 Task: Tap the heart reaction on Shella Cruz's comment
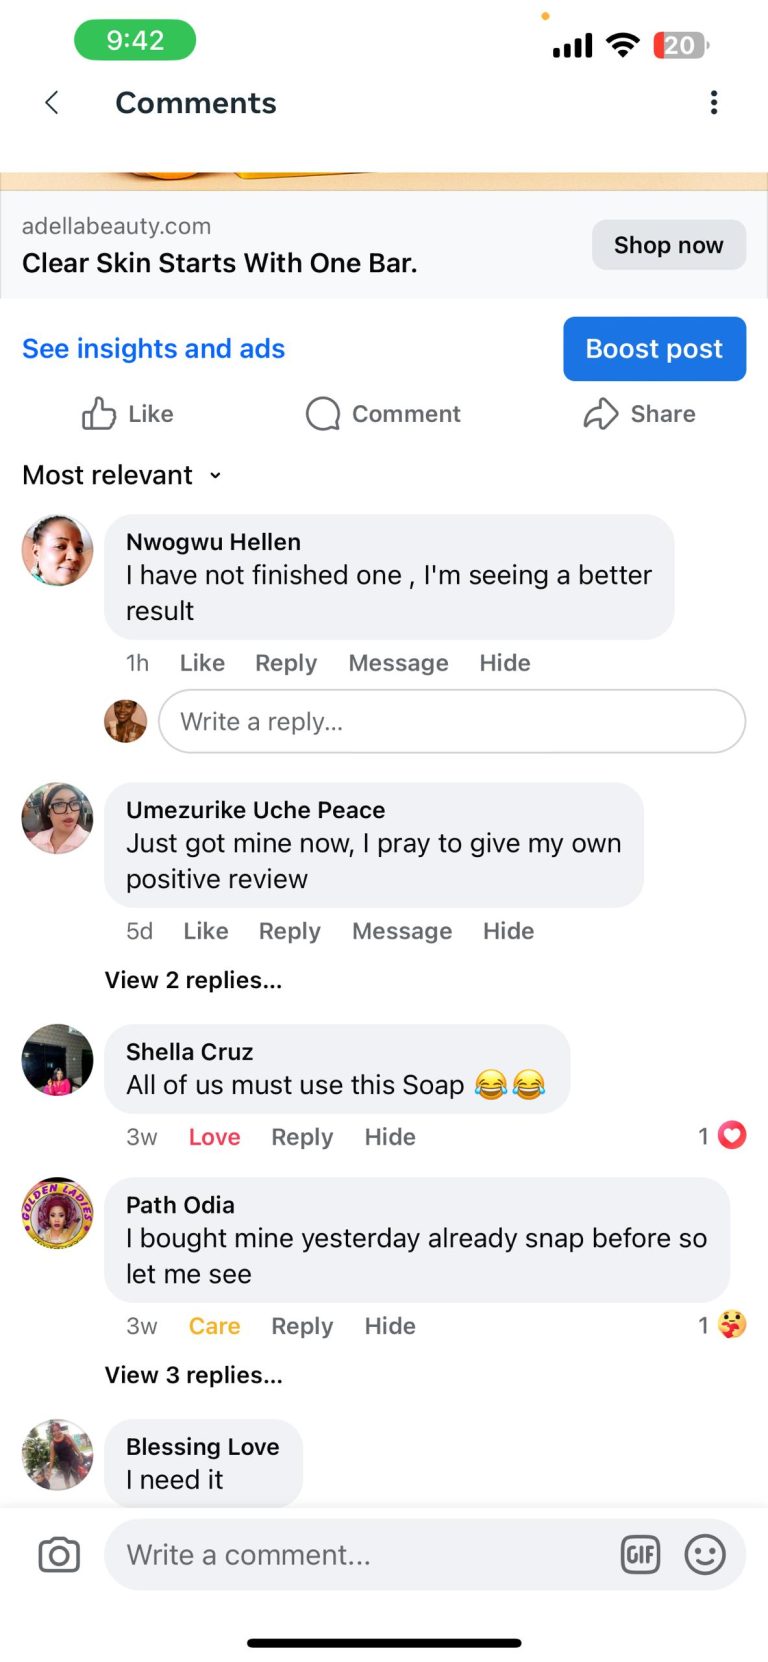(x=732, y=1136)
